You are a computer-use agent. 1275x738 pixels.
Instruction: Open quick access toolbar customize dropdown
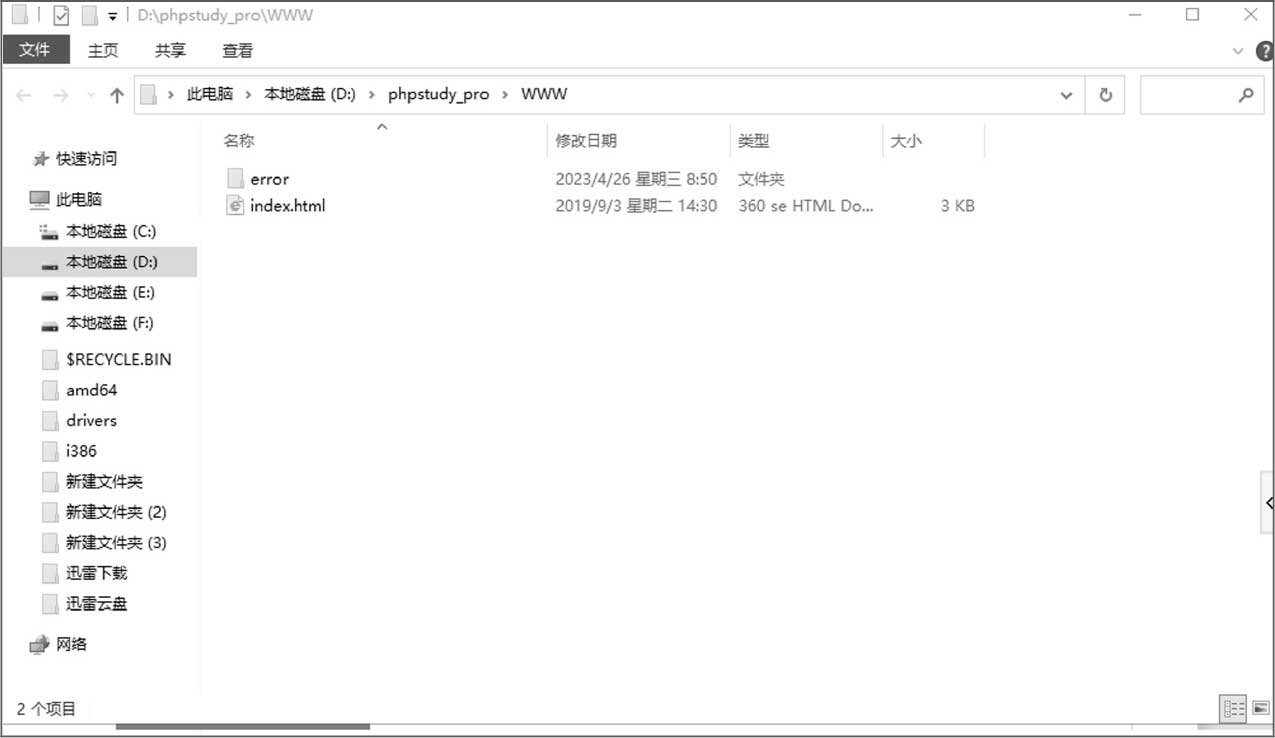[113, 16]
